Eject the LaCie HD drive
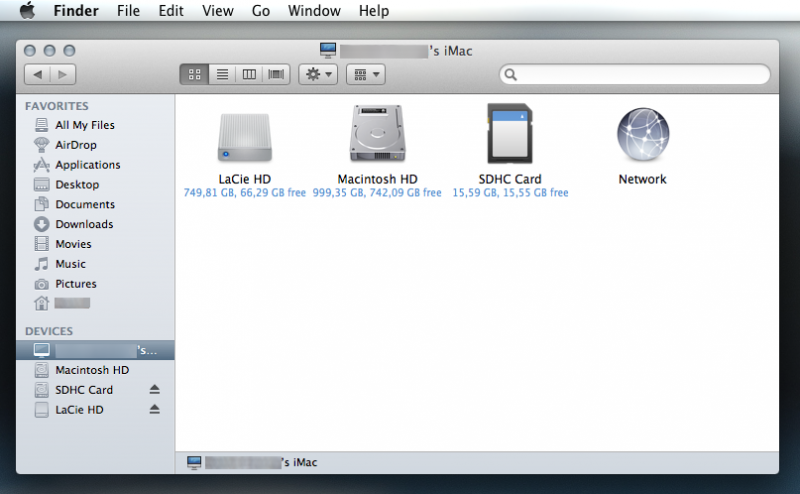This screenshot has height=494, width=800. click(155, 410)
